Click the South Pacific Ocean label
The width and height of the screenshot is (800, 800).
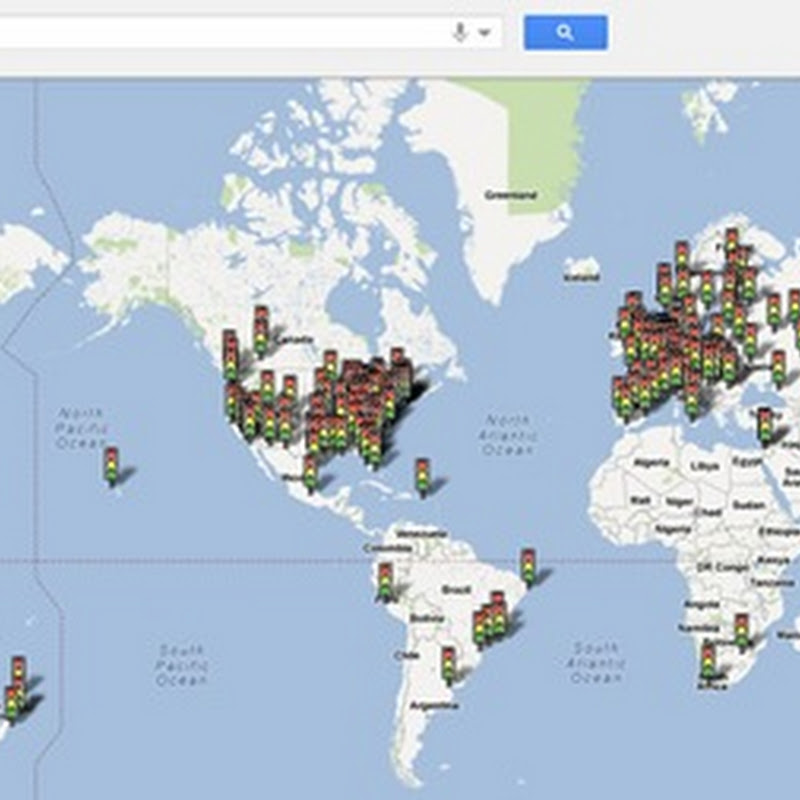pos(182,665)
